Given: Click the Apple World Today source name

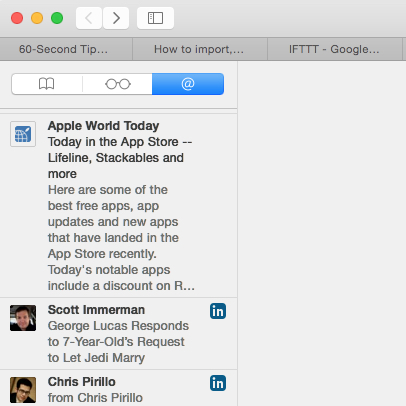Looking at the screenshot, I should pyautogui.click(x=103, y=126).
